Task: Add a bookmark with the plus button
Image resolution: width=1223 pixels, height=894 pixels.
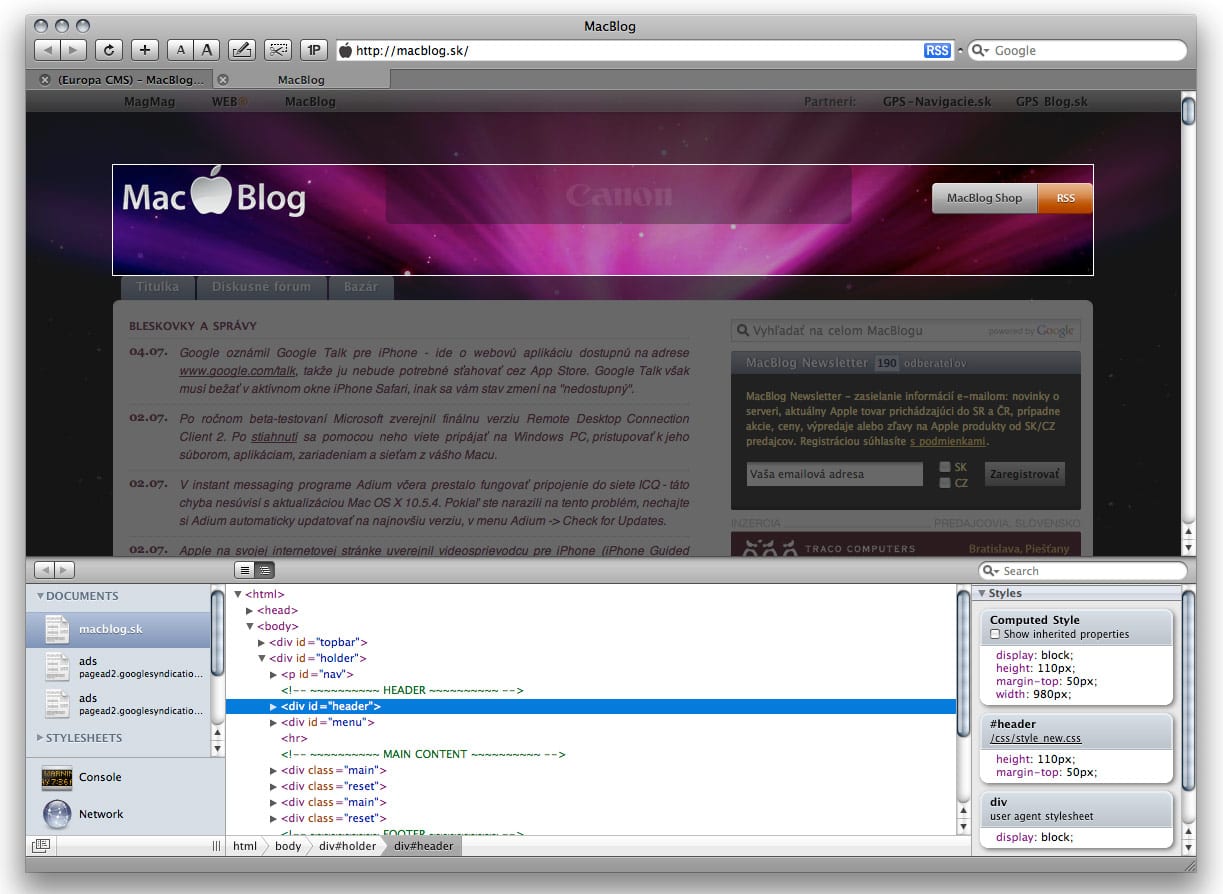Action: point(145,50)
